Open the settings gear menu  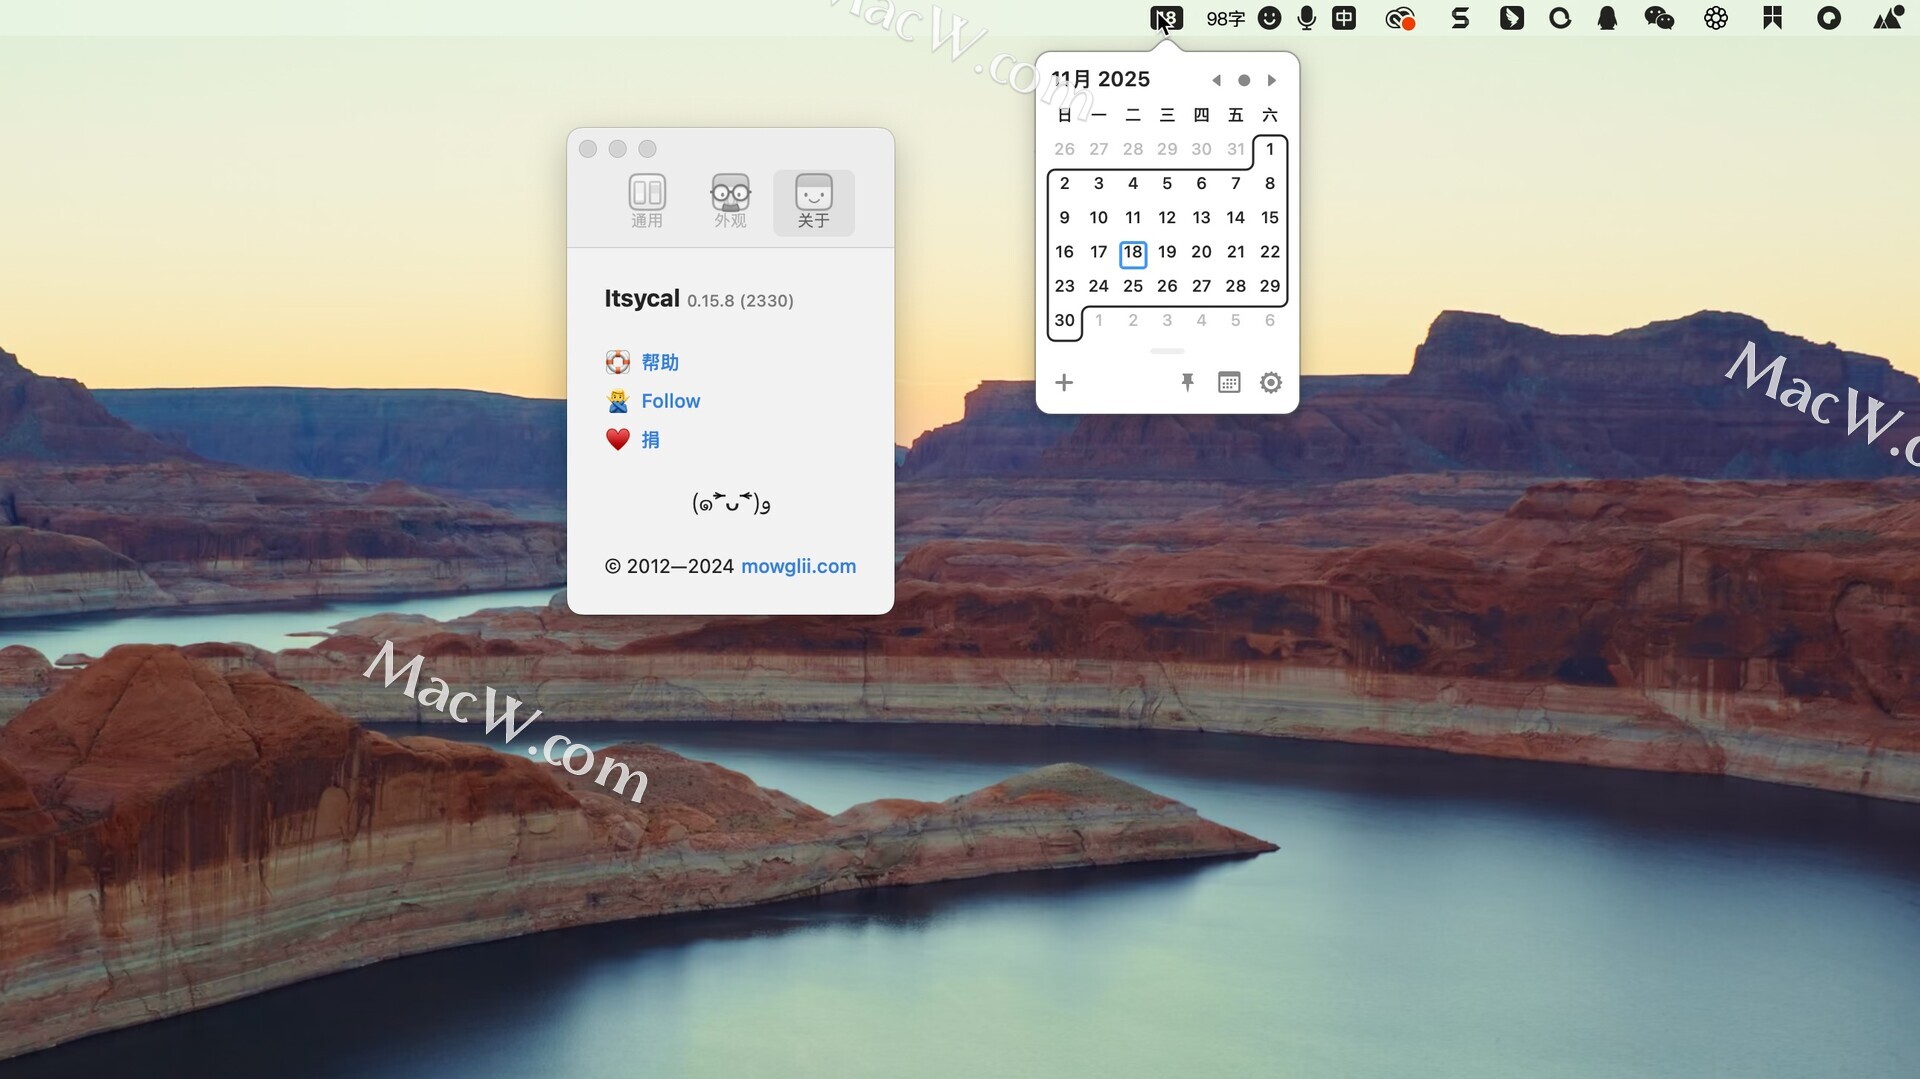[x=1270, y=383]
